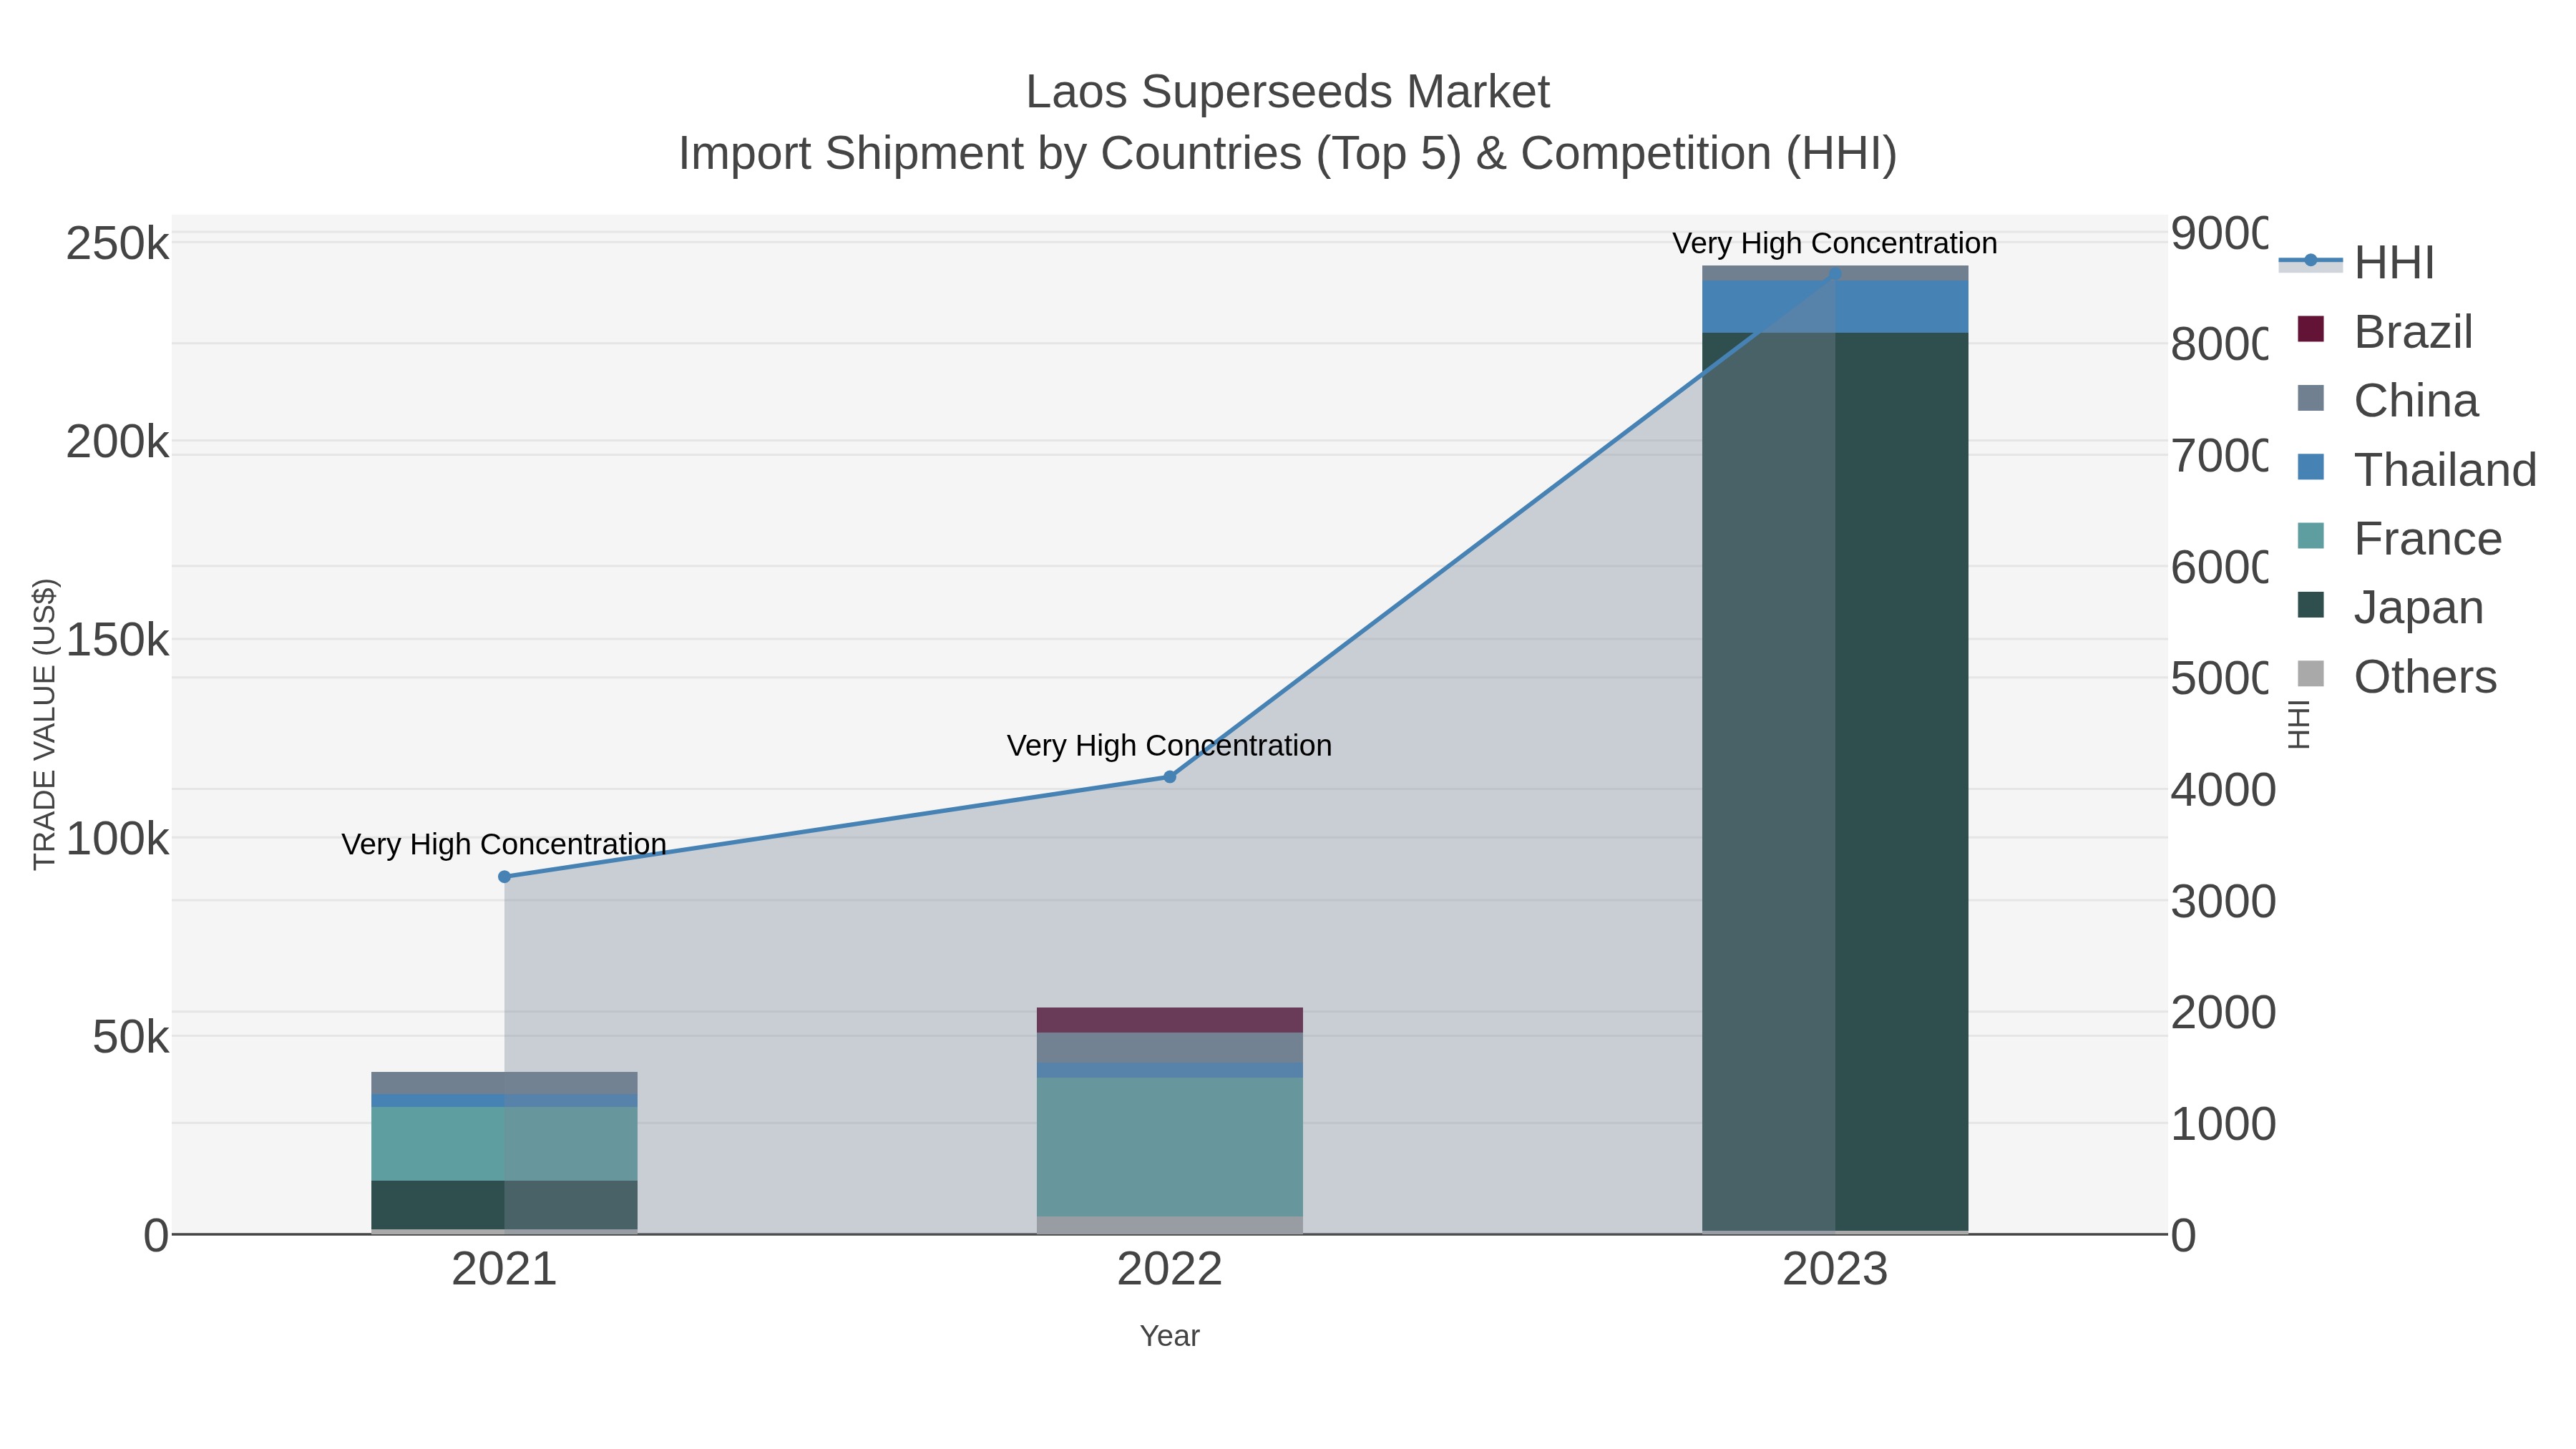Toggle Others series in legend

(x=2397, y=677)
